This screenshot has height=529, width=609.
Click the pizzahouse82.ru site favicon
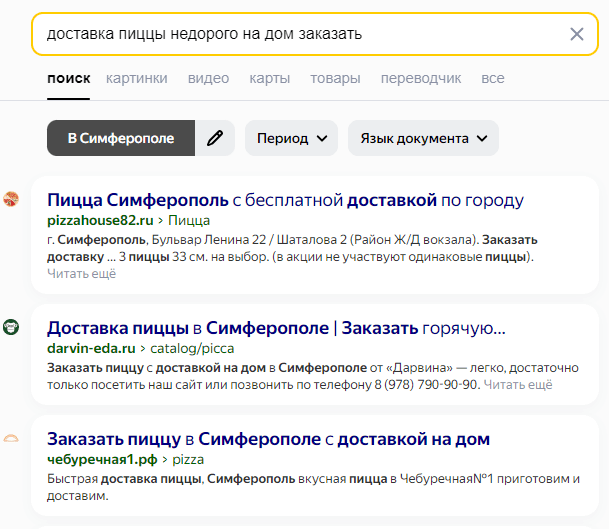11,199
